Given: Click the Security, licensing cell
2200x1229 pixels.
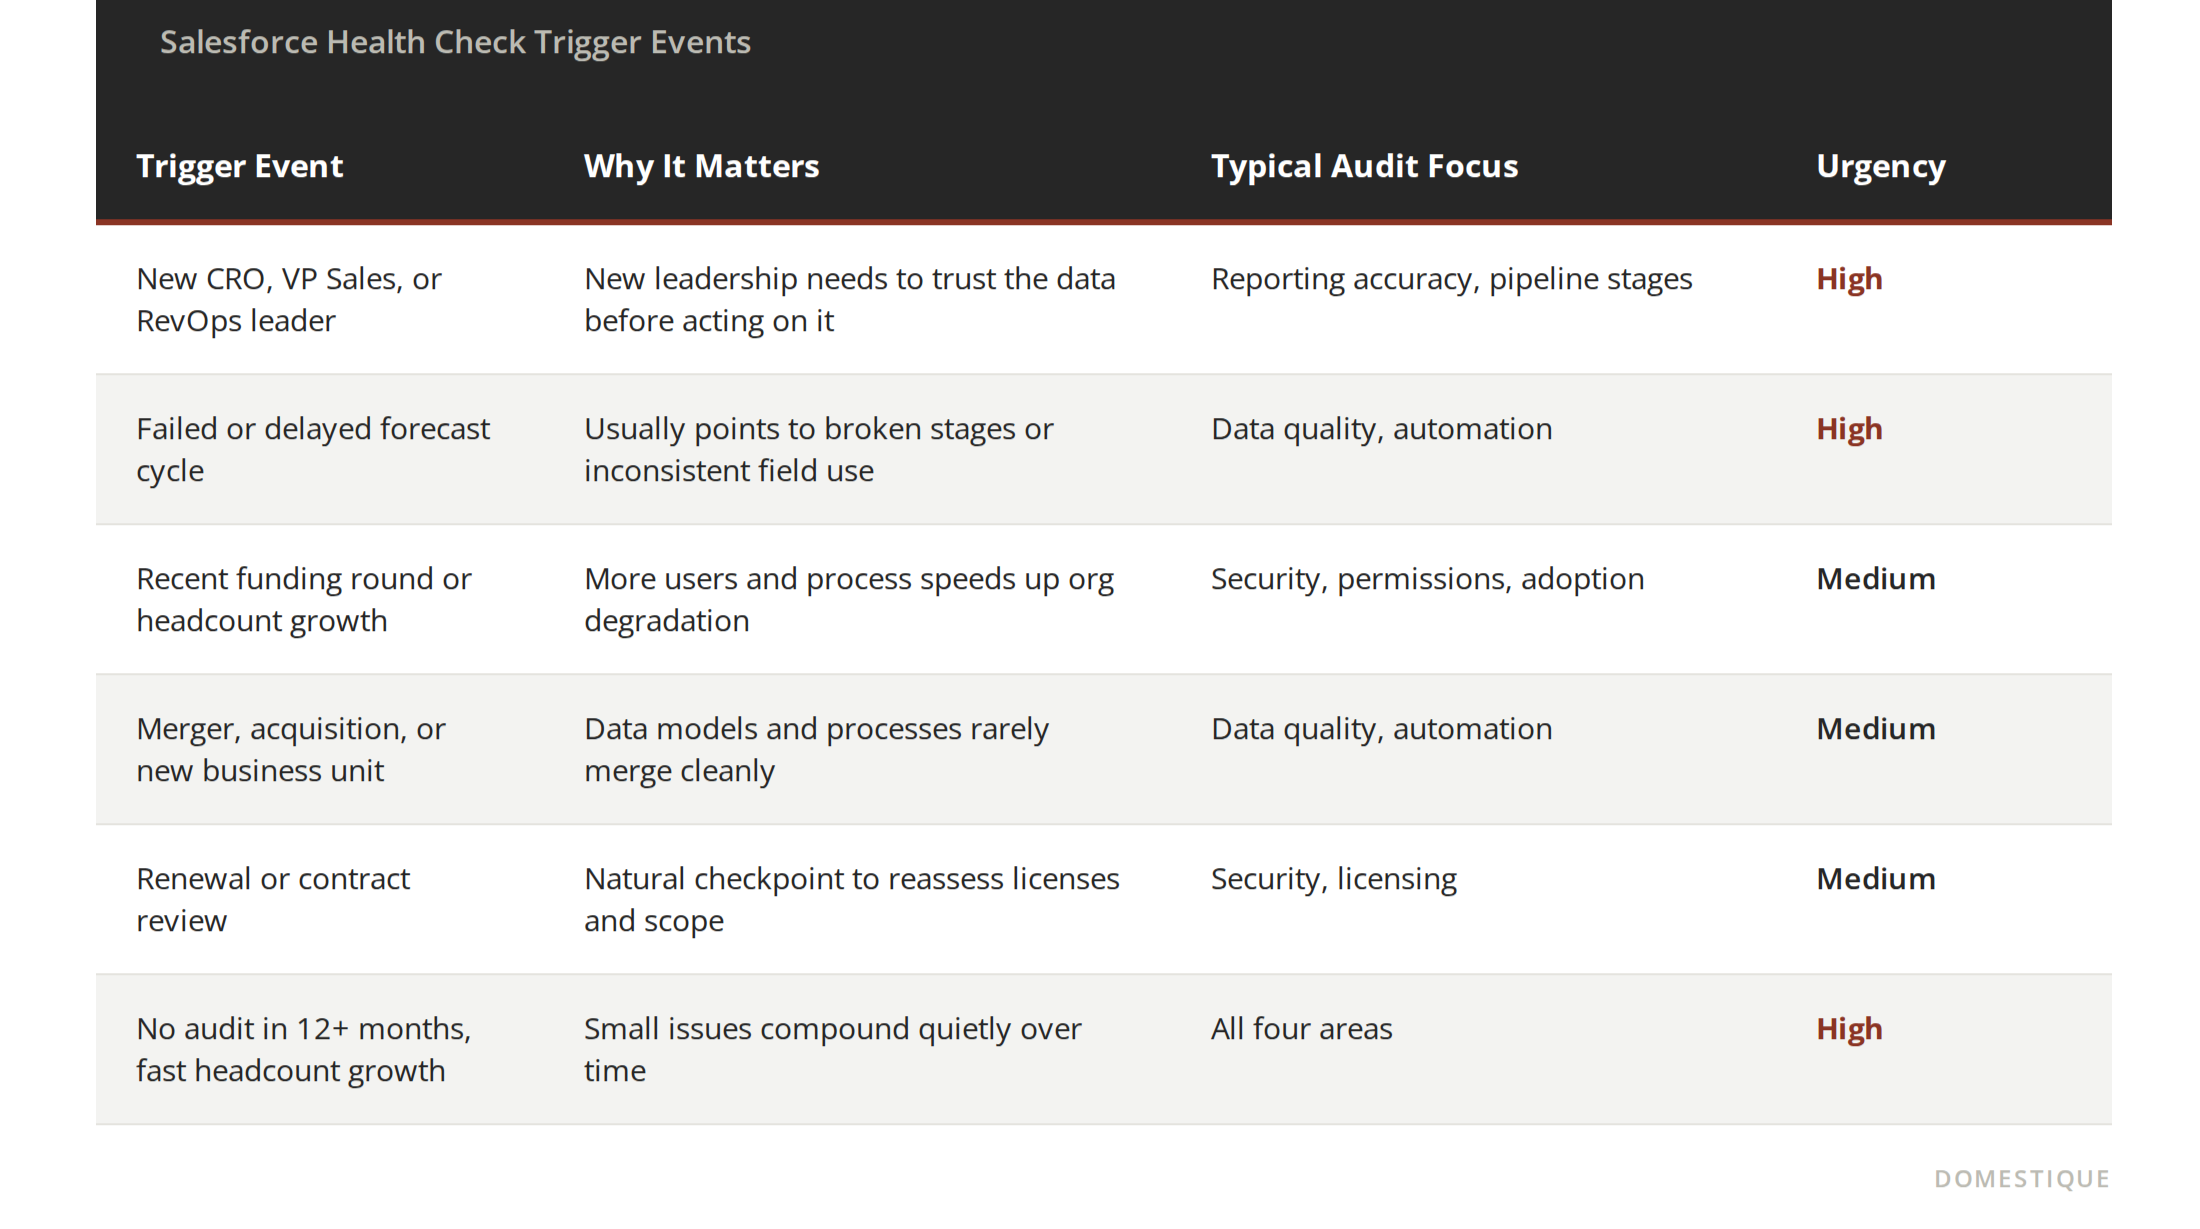Looking at the screenshot, I should click(x=1334, y=879).
